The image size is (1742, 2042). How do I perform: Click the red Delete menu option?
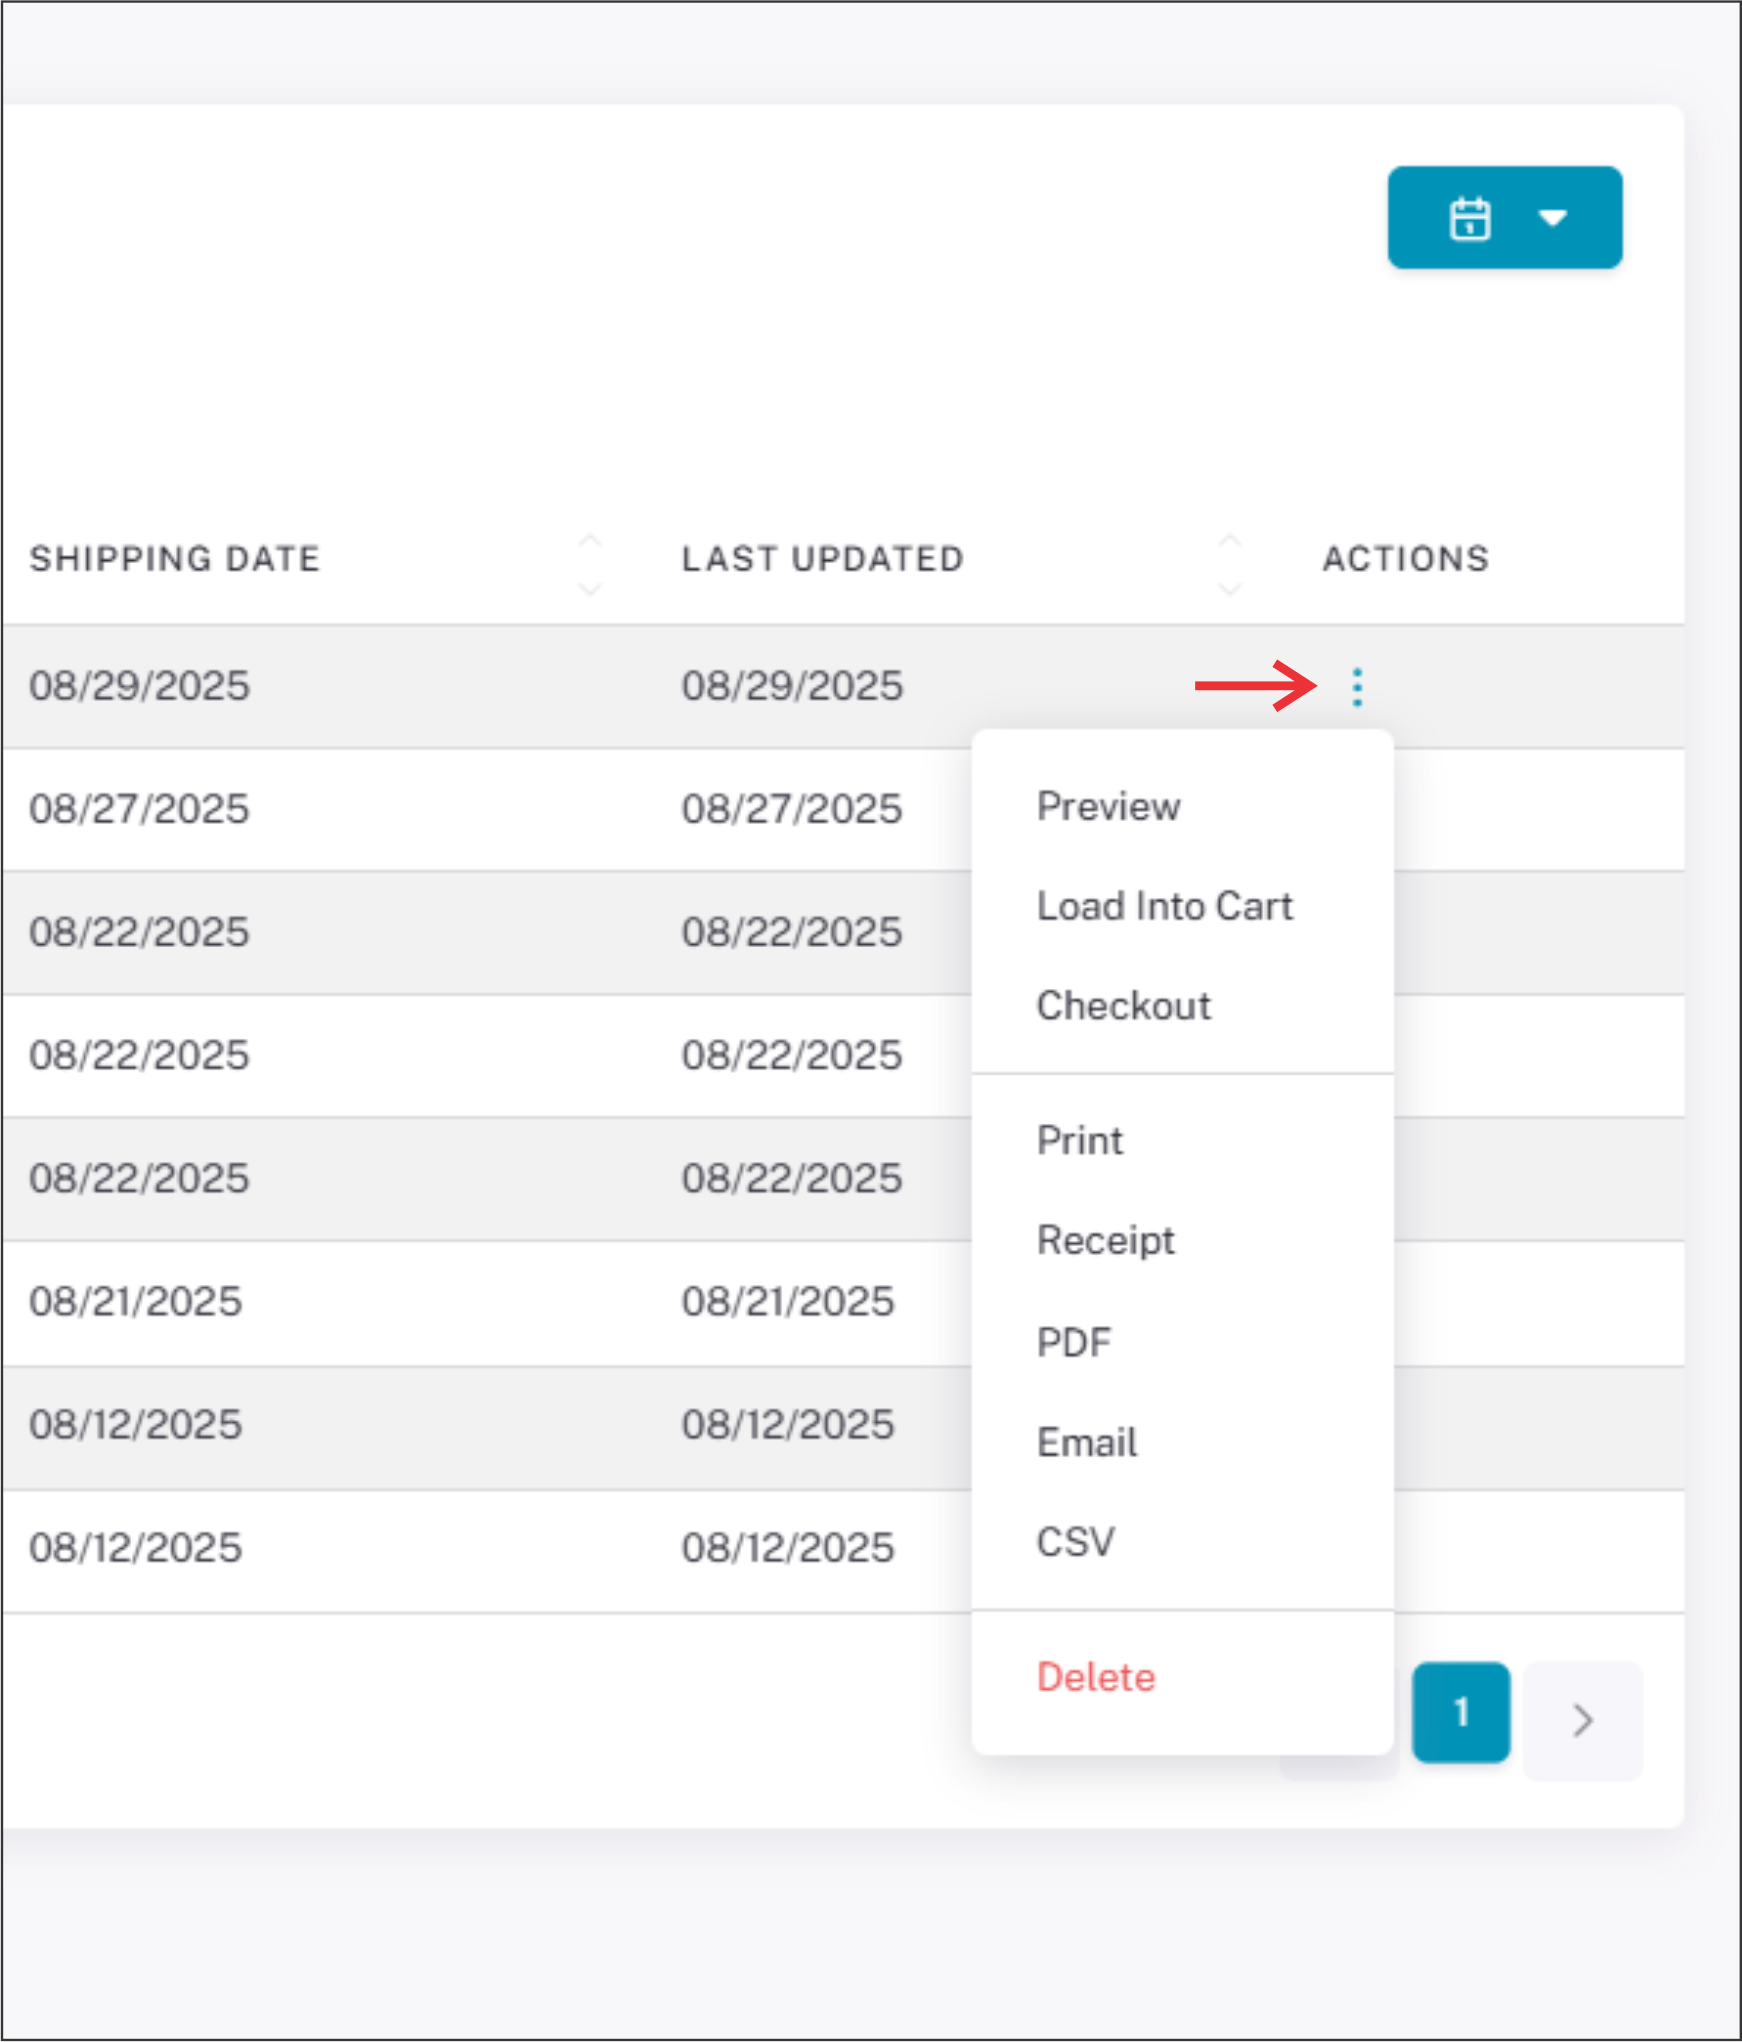(1096, 1677)
